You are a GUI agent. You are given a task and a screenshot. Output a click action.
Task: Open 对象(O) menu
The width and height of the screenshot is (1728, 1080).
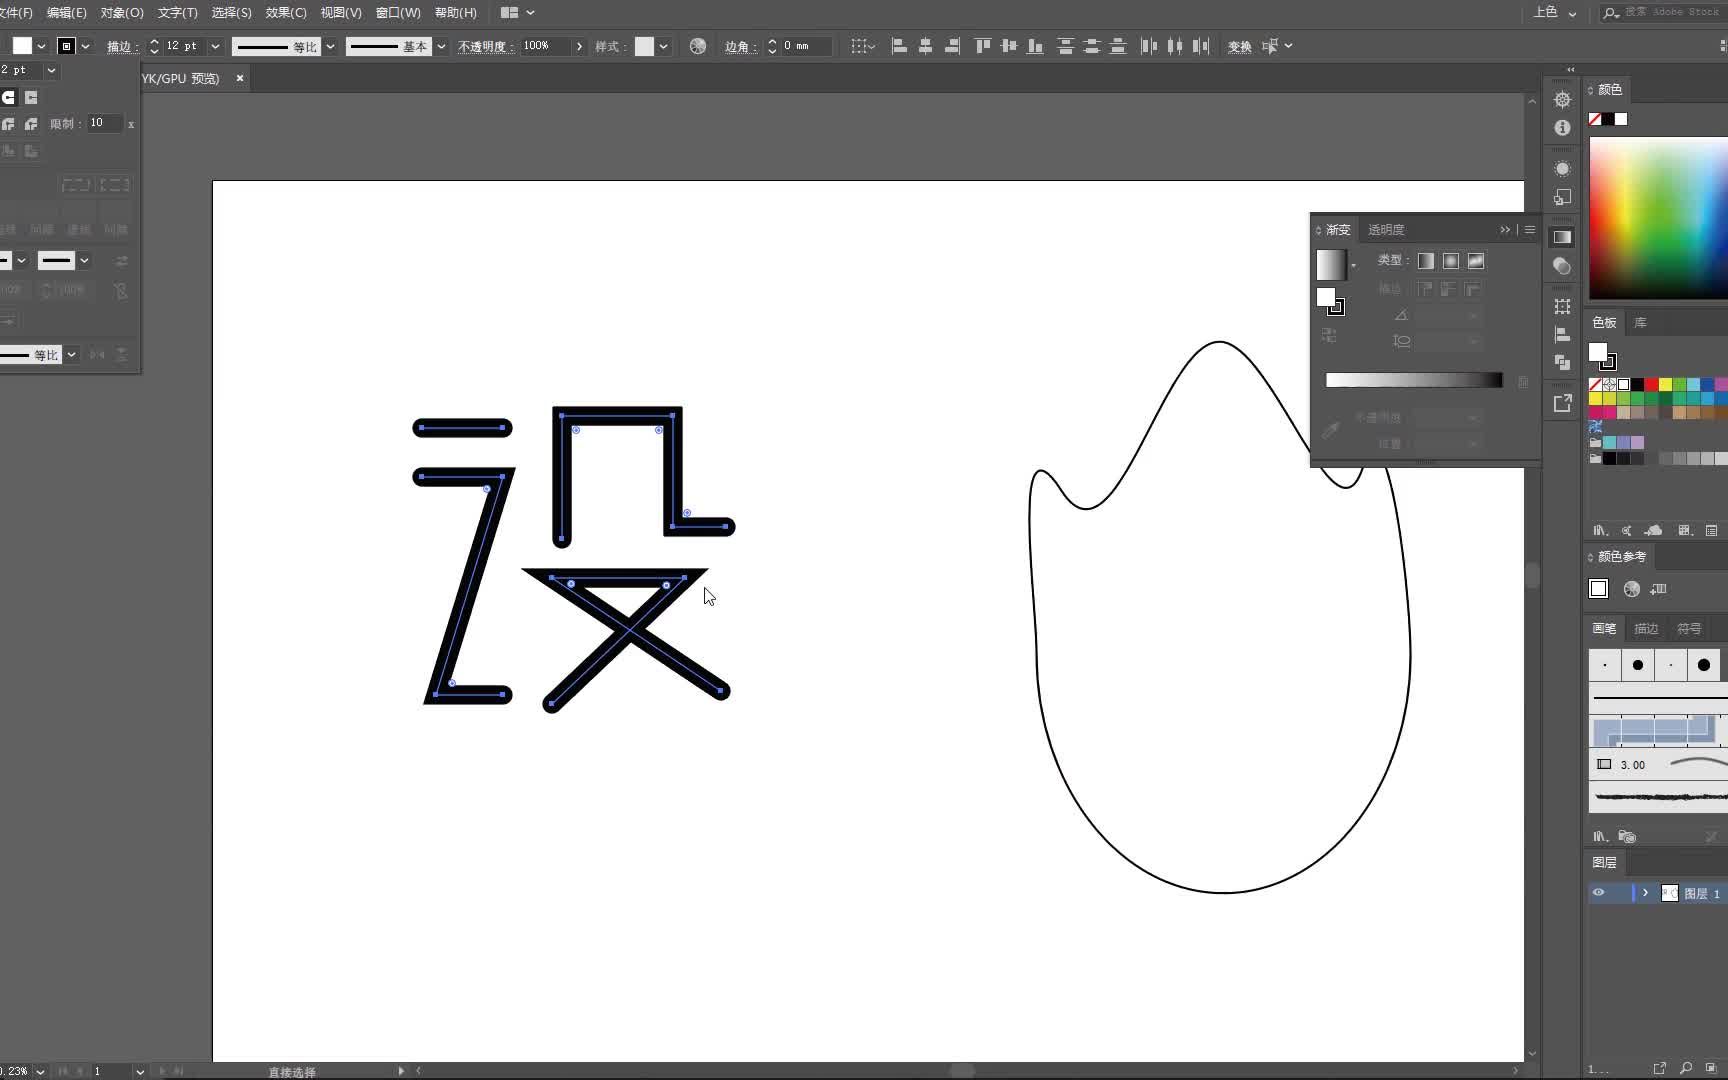coord(122,13)
